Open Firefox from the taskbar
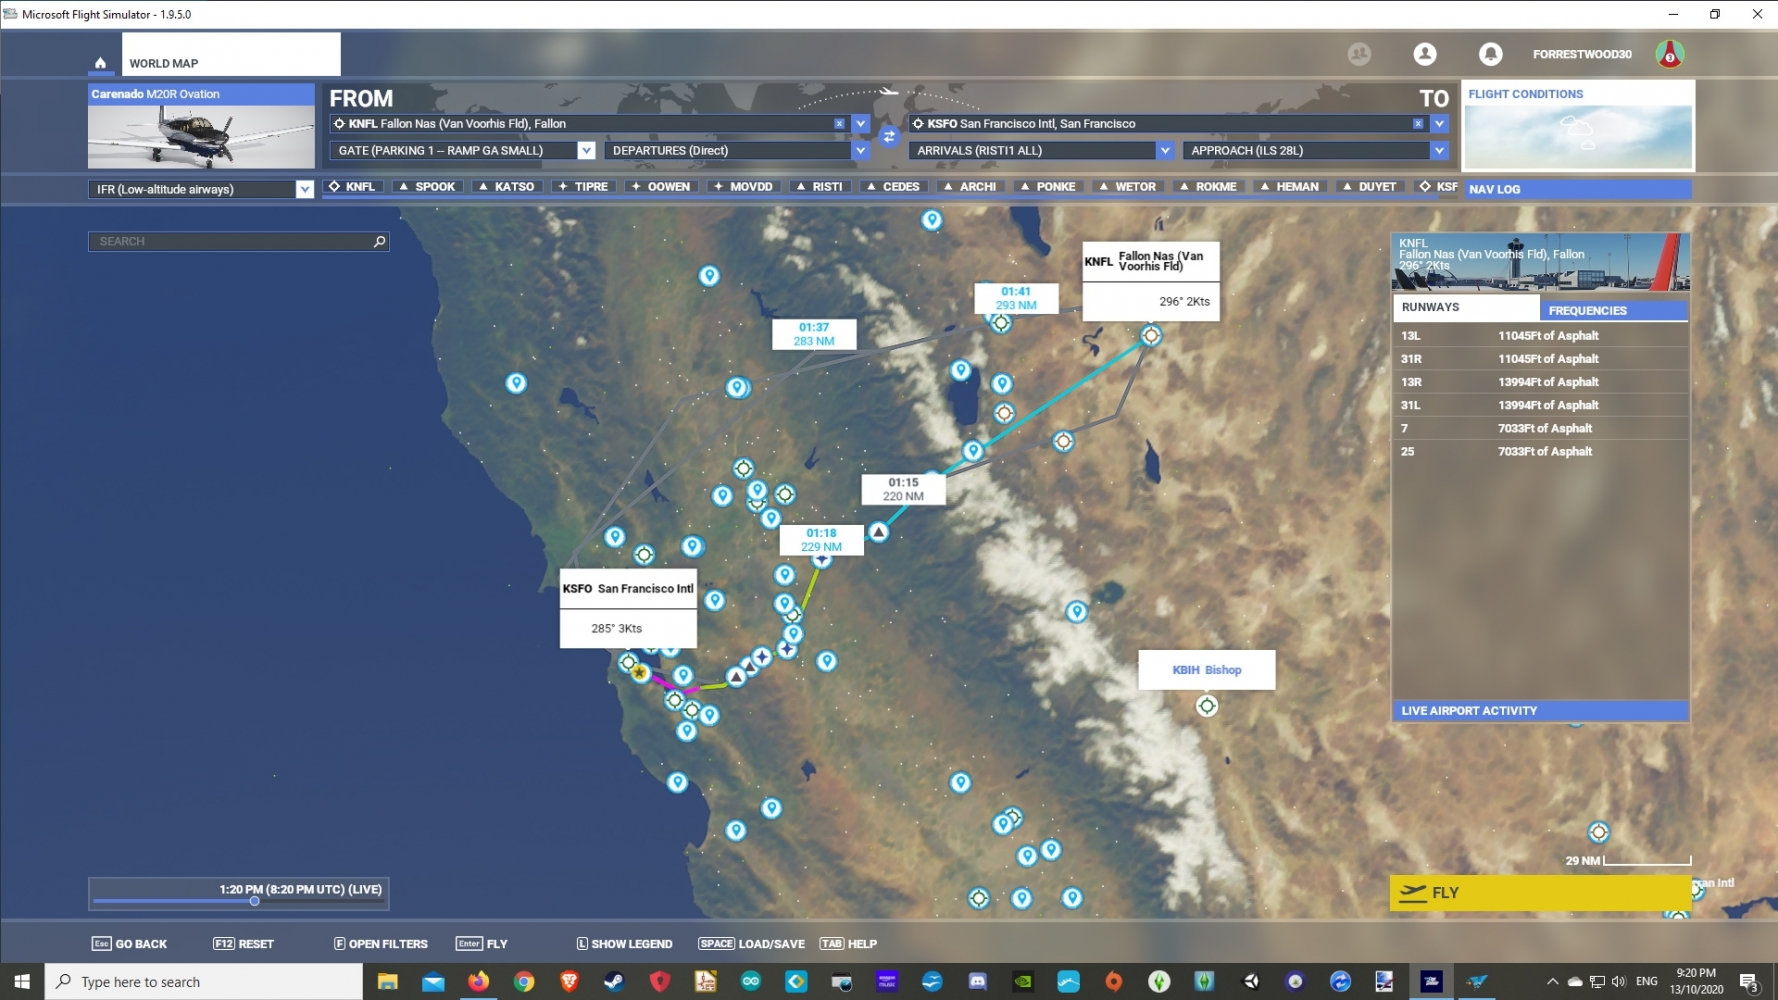The width and height of the screenshot is (1778, 1000). [478, 982]
